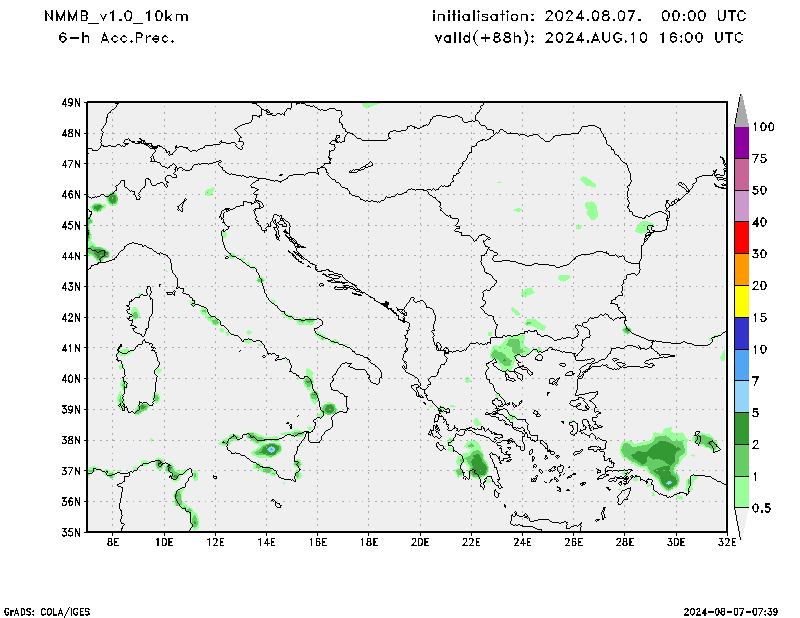
Task: Click the '49N' latitude axis label
Action: tap(71, 102)
